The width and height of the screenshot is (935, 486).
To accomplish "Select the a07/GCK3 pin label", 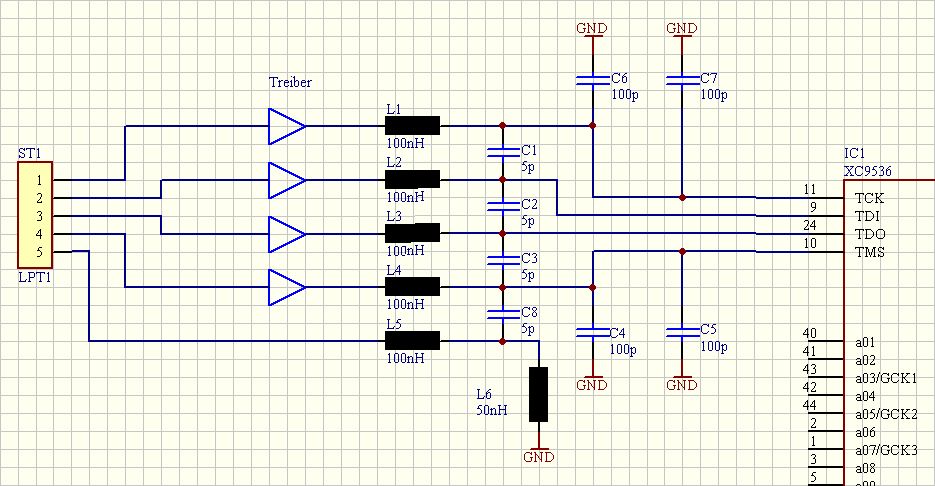I will click(x=886, y=450).
